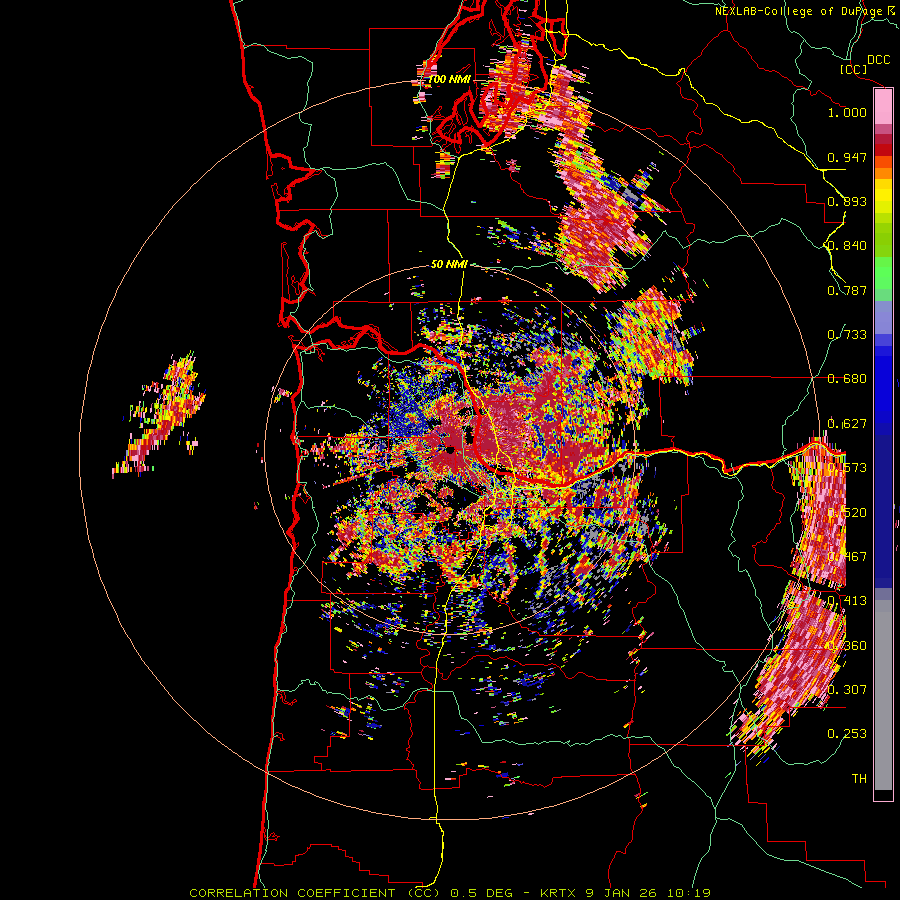Click the 0.840 legend value

click(847, 246)
